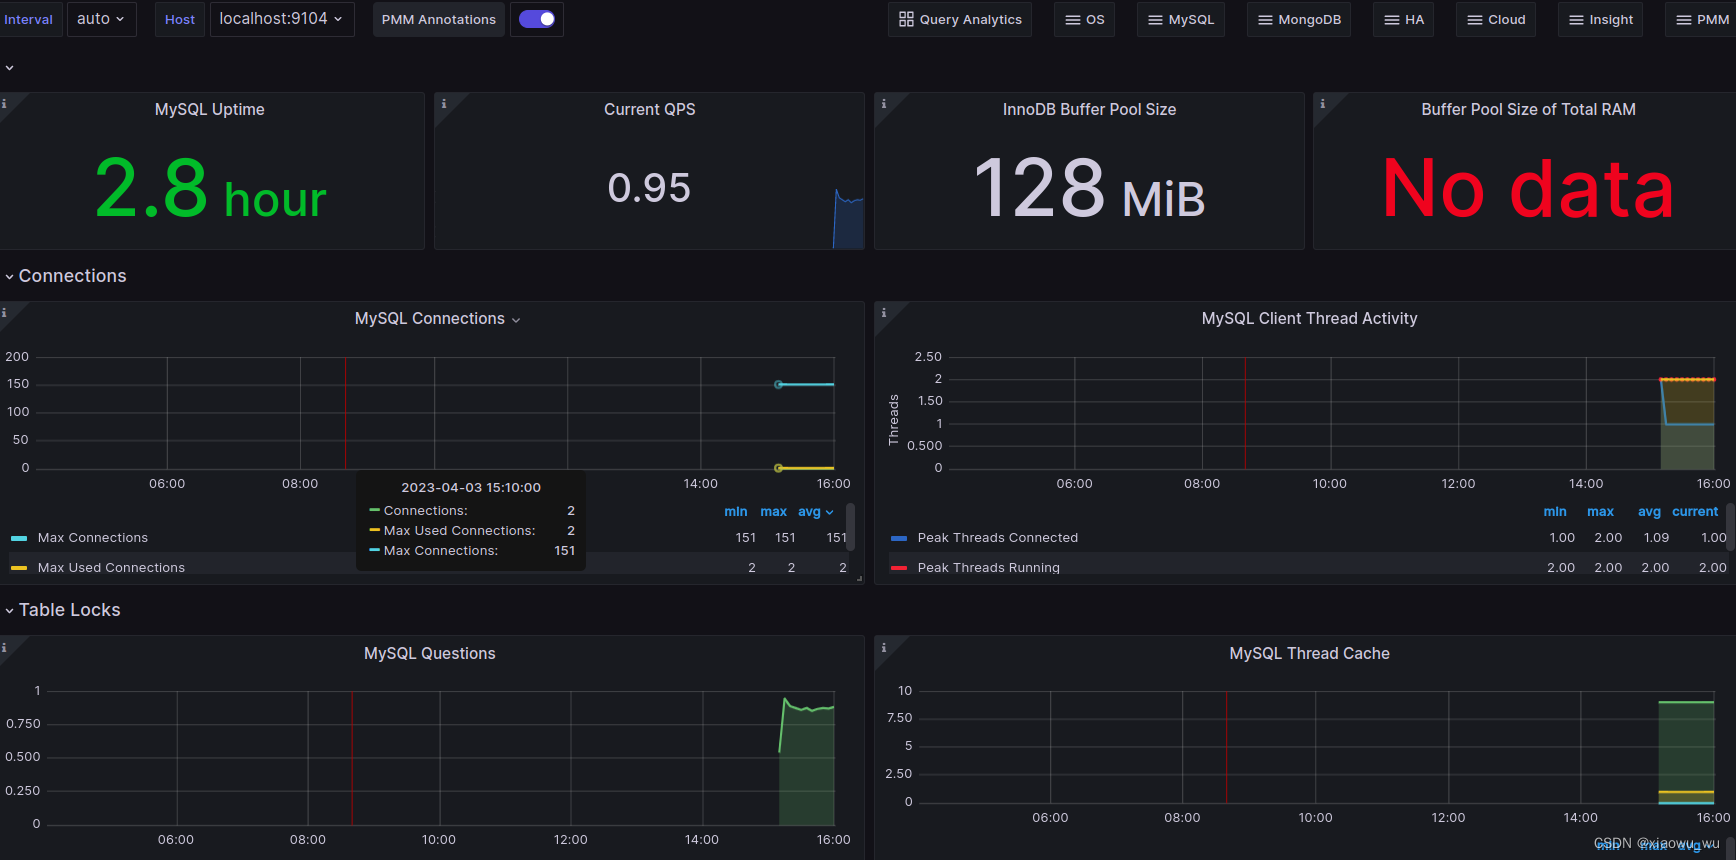The width and height of the screenshot is (1736, 860).
Task: Toggle Peak Threads Connected series in legend
Action: click(x=998, y=538)
